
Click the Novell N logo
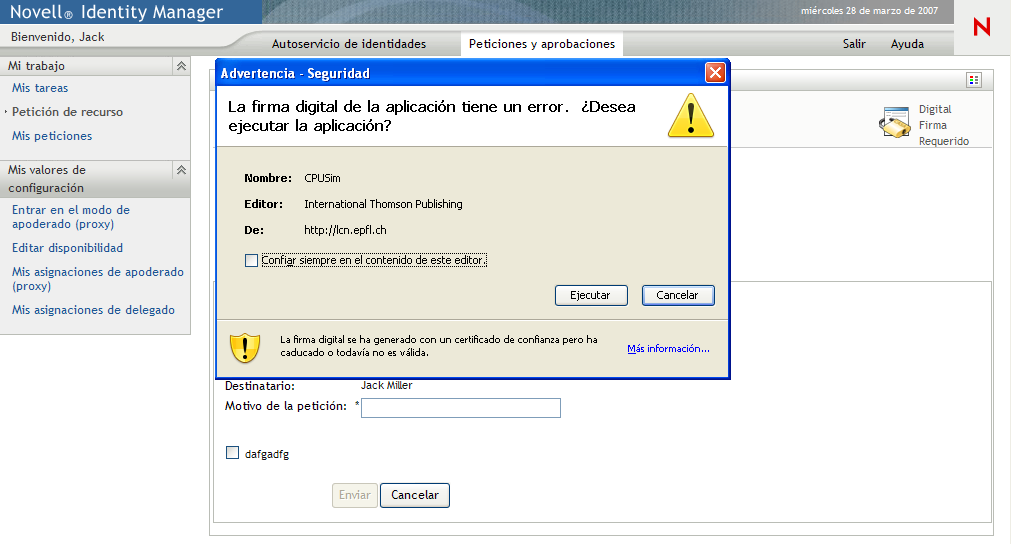click(x=981, y=27)
